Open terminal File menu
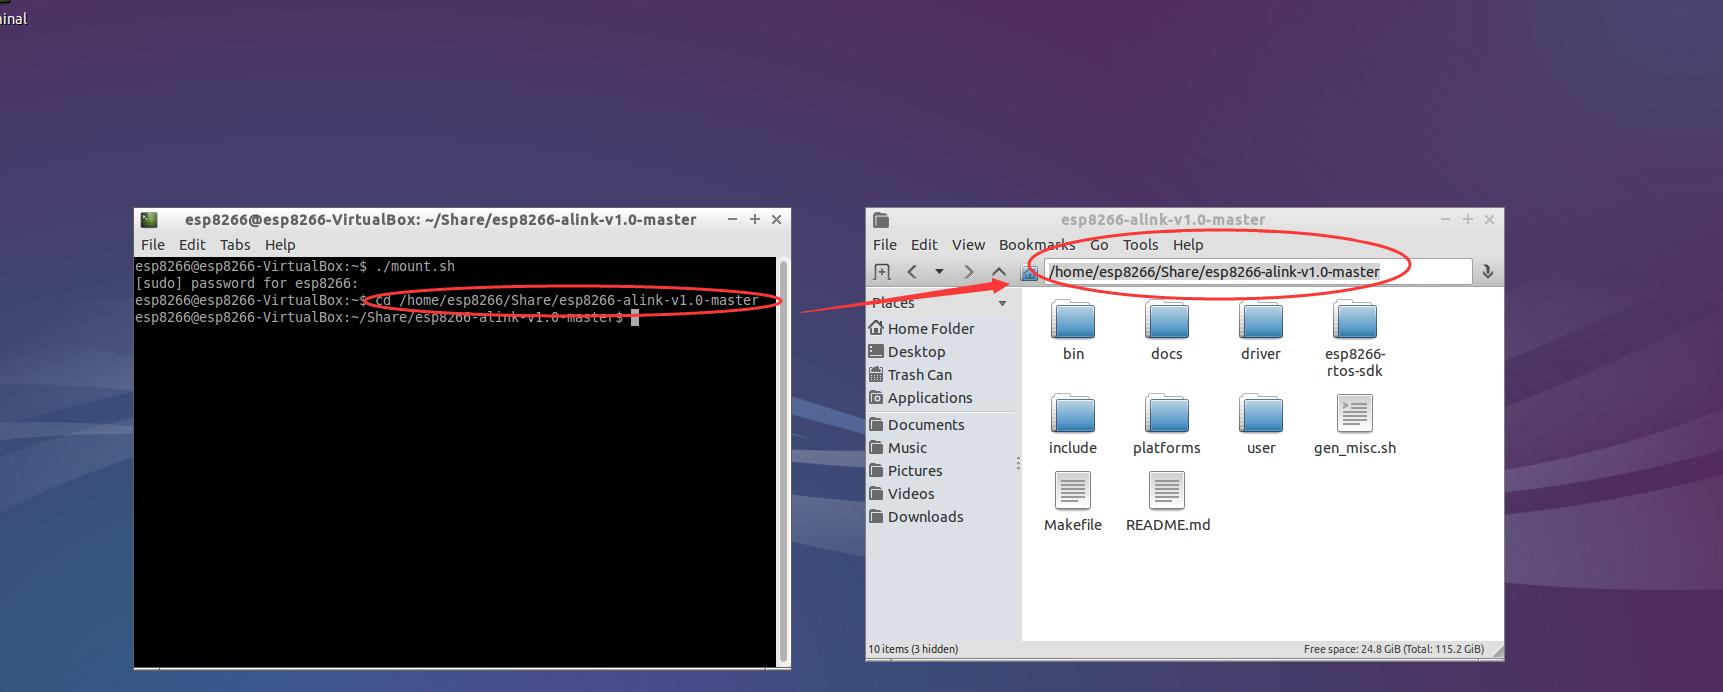Image resolution: width=1723 pixels, height=692 pixels. click(153, 244)
